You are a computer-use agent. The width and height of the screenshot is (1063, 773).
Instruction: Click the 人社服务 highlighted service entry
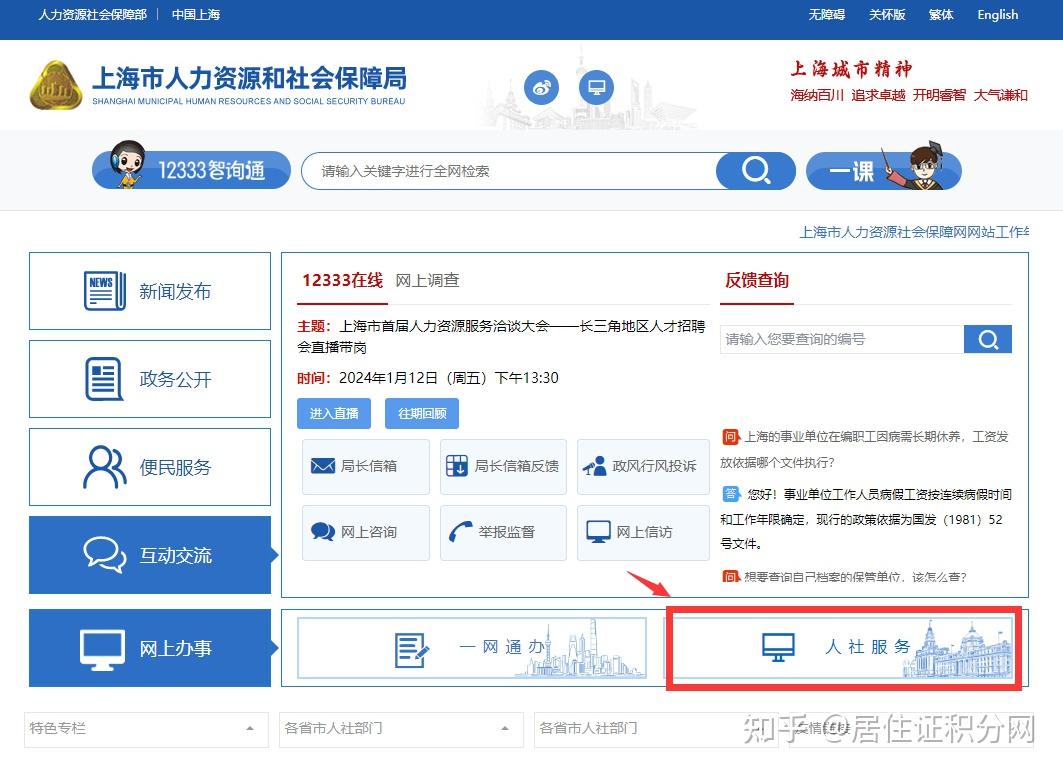(x=843, y=646)
